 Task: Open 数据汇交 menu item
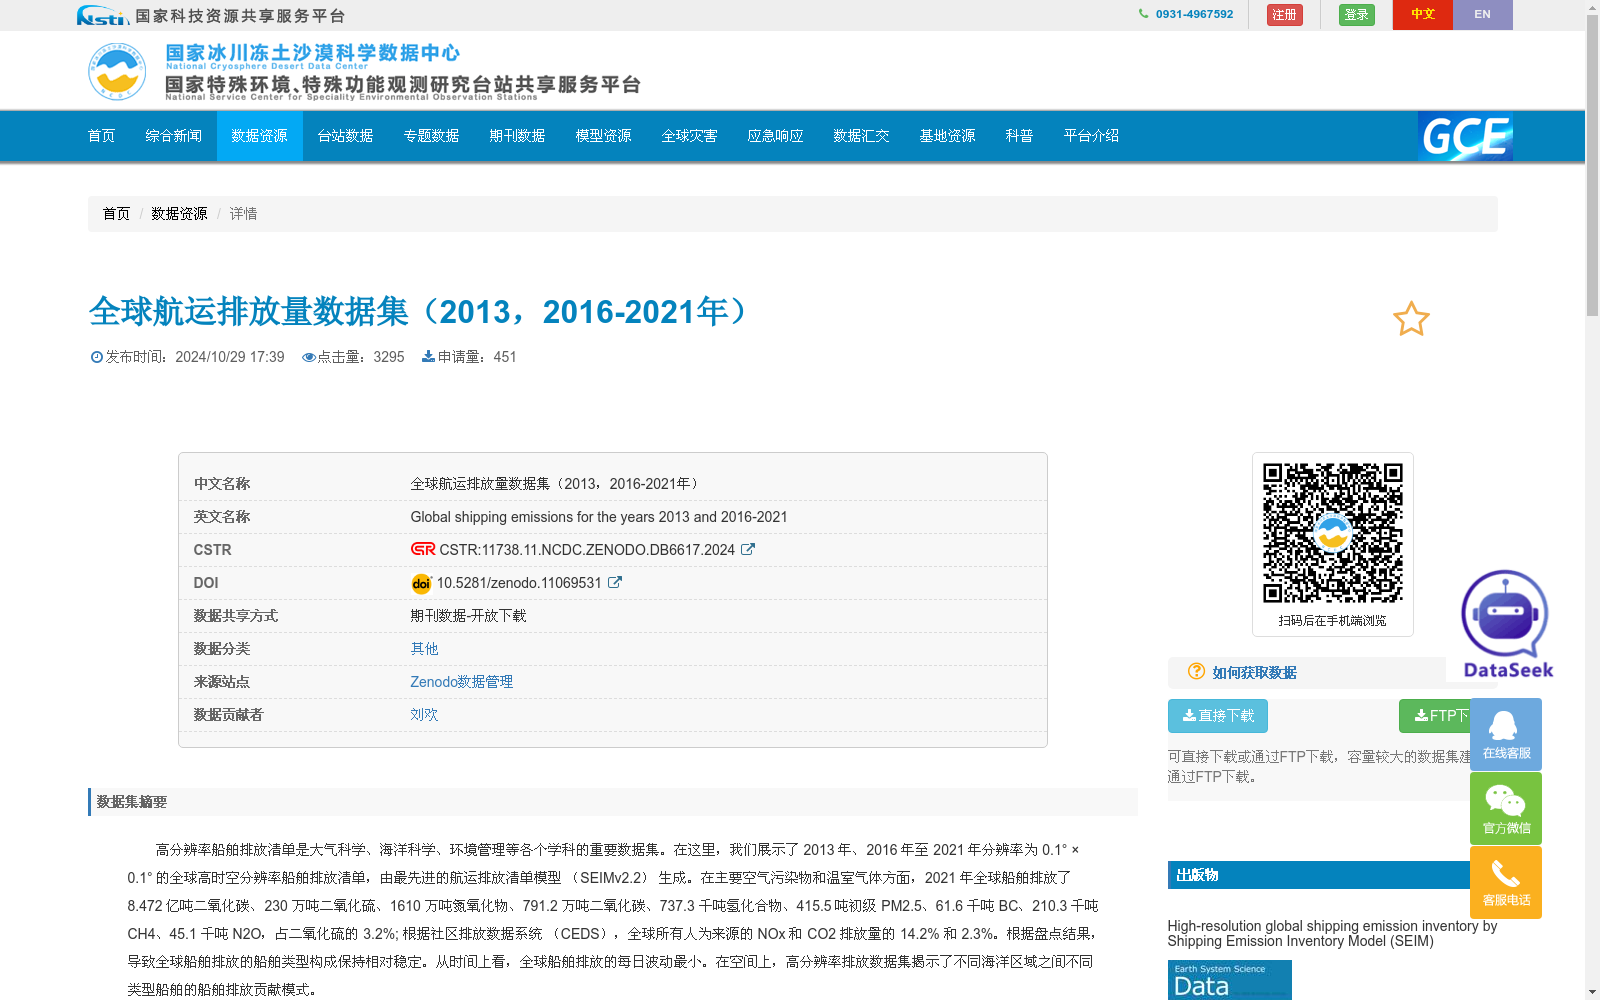pyautogui.click(x=862, y=136)
